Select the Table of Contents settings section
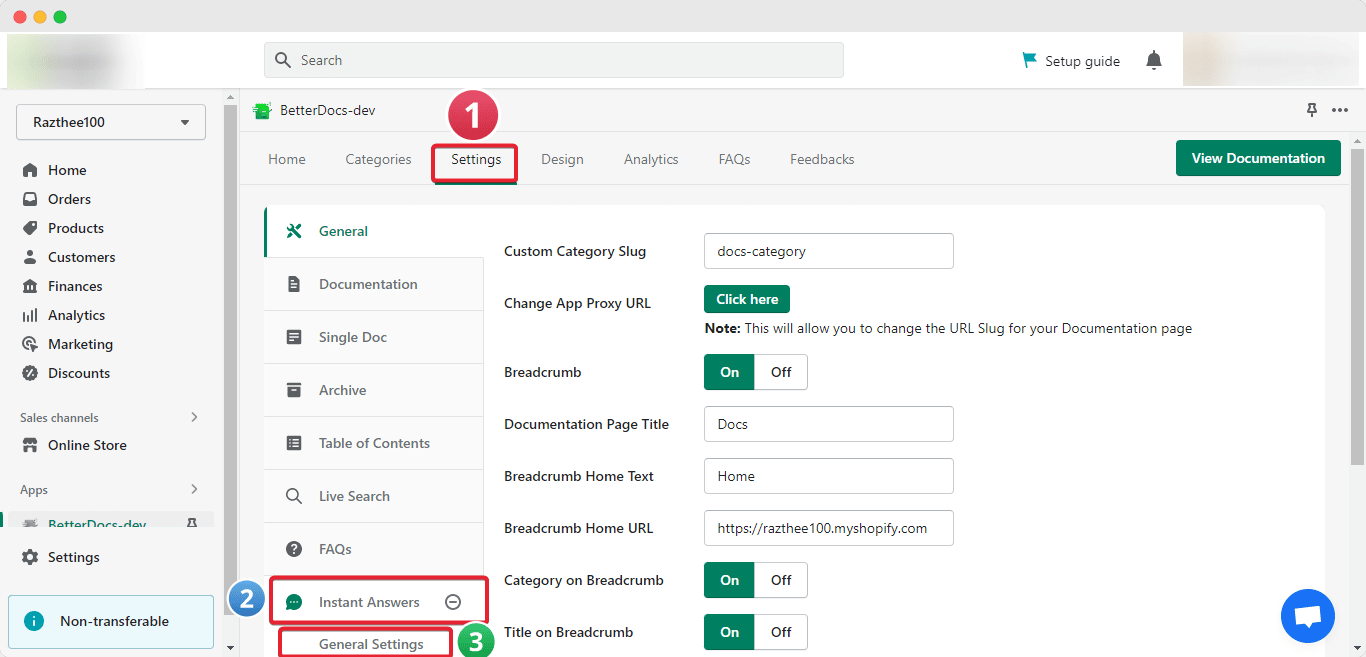 pos(374,443)
